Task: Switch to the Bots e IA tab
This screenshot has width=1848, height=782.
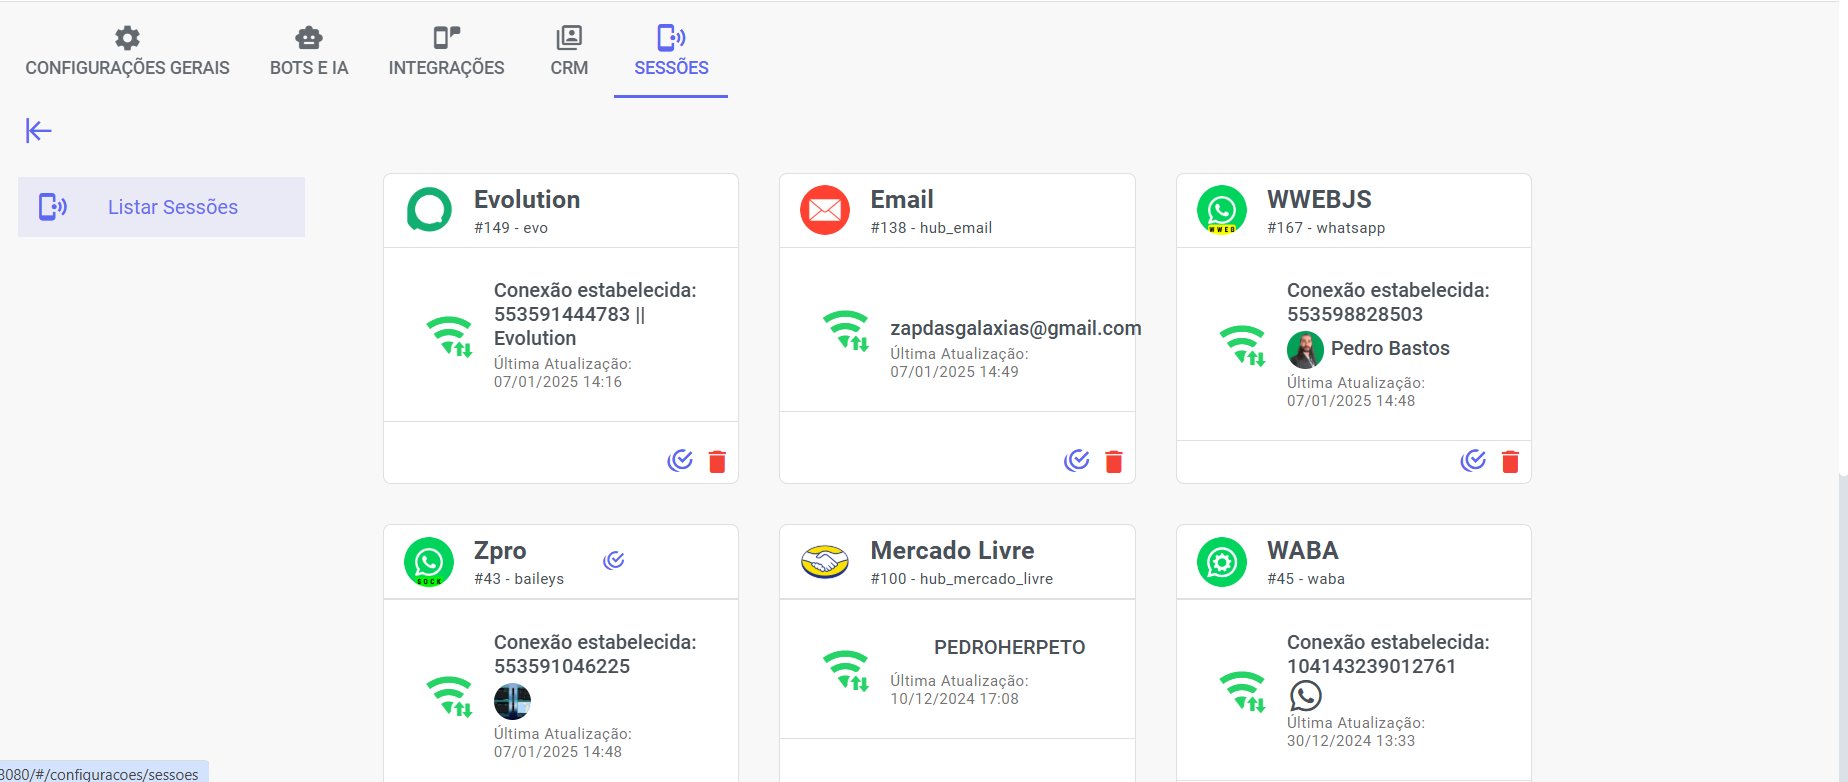Action: (309, 51)
